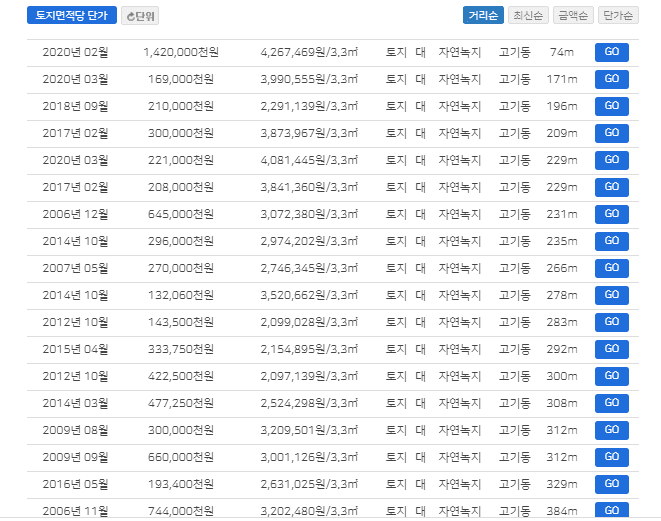Open GO for the 231m row
The height and width of the screenshot is (521, 661).
[612, 214]
